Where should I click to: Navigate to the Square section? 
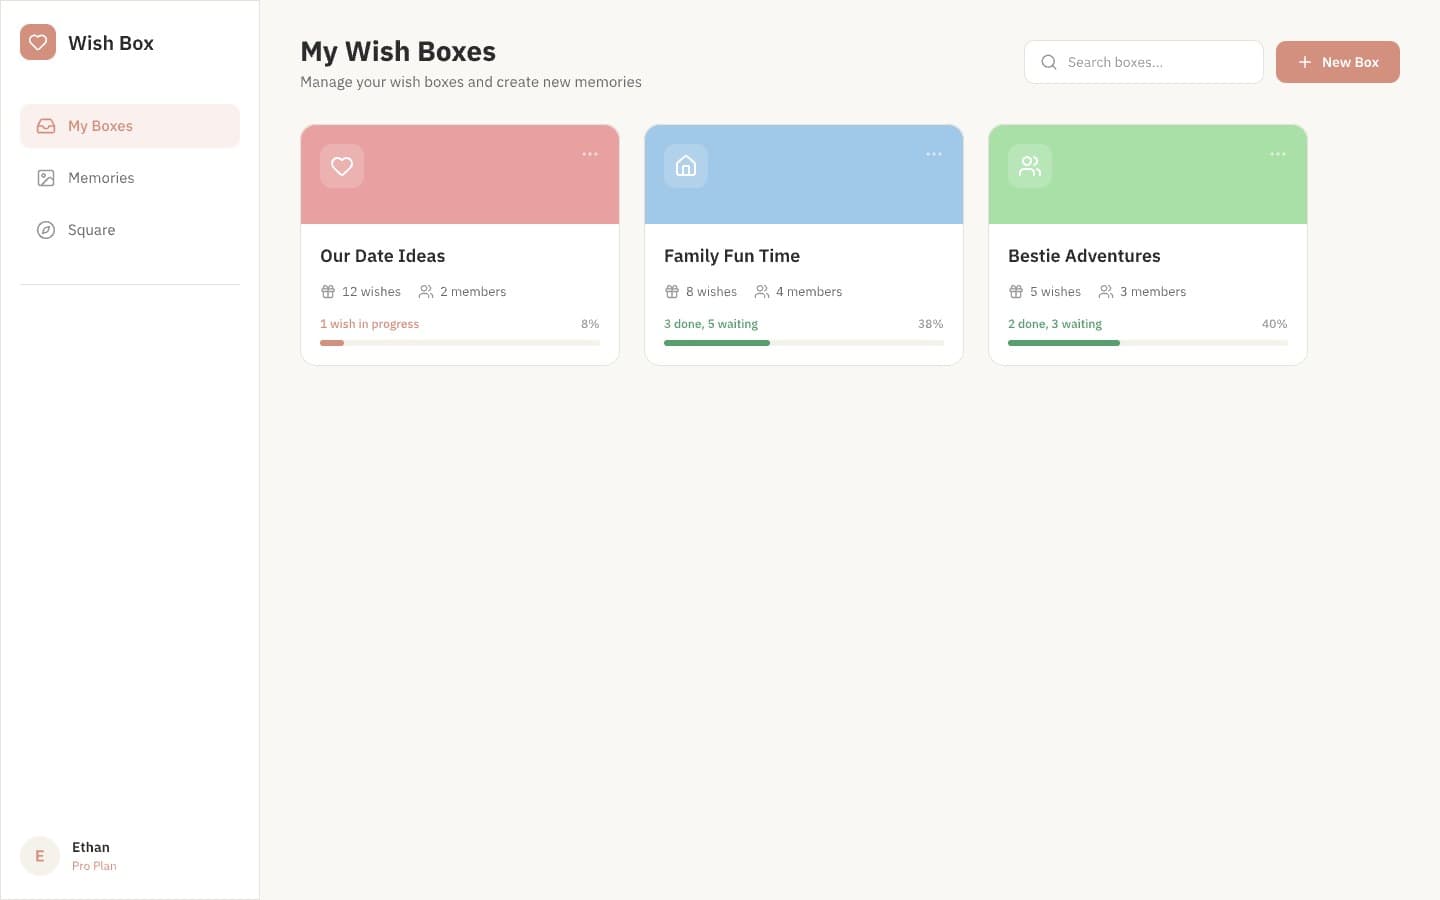(x=91, y=229)
